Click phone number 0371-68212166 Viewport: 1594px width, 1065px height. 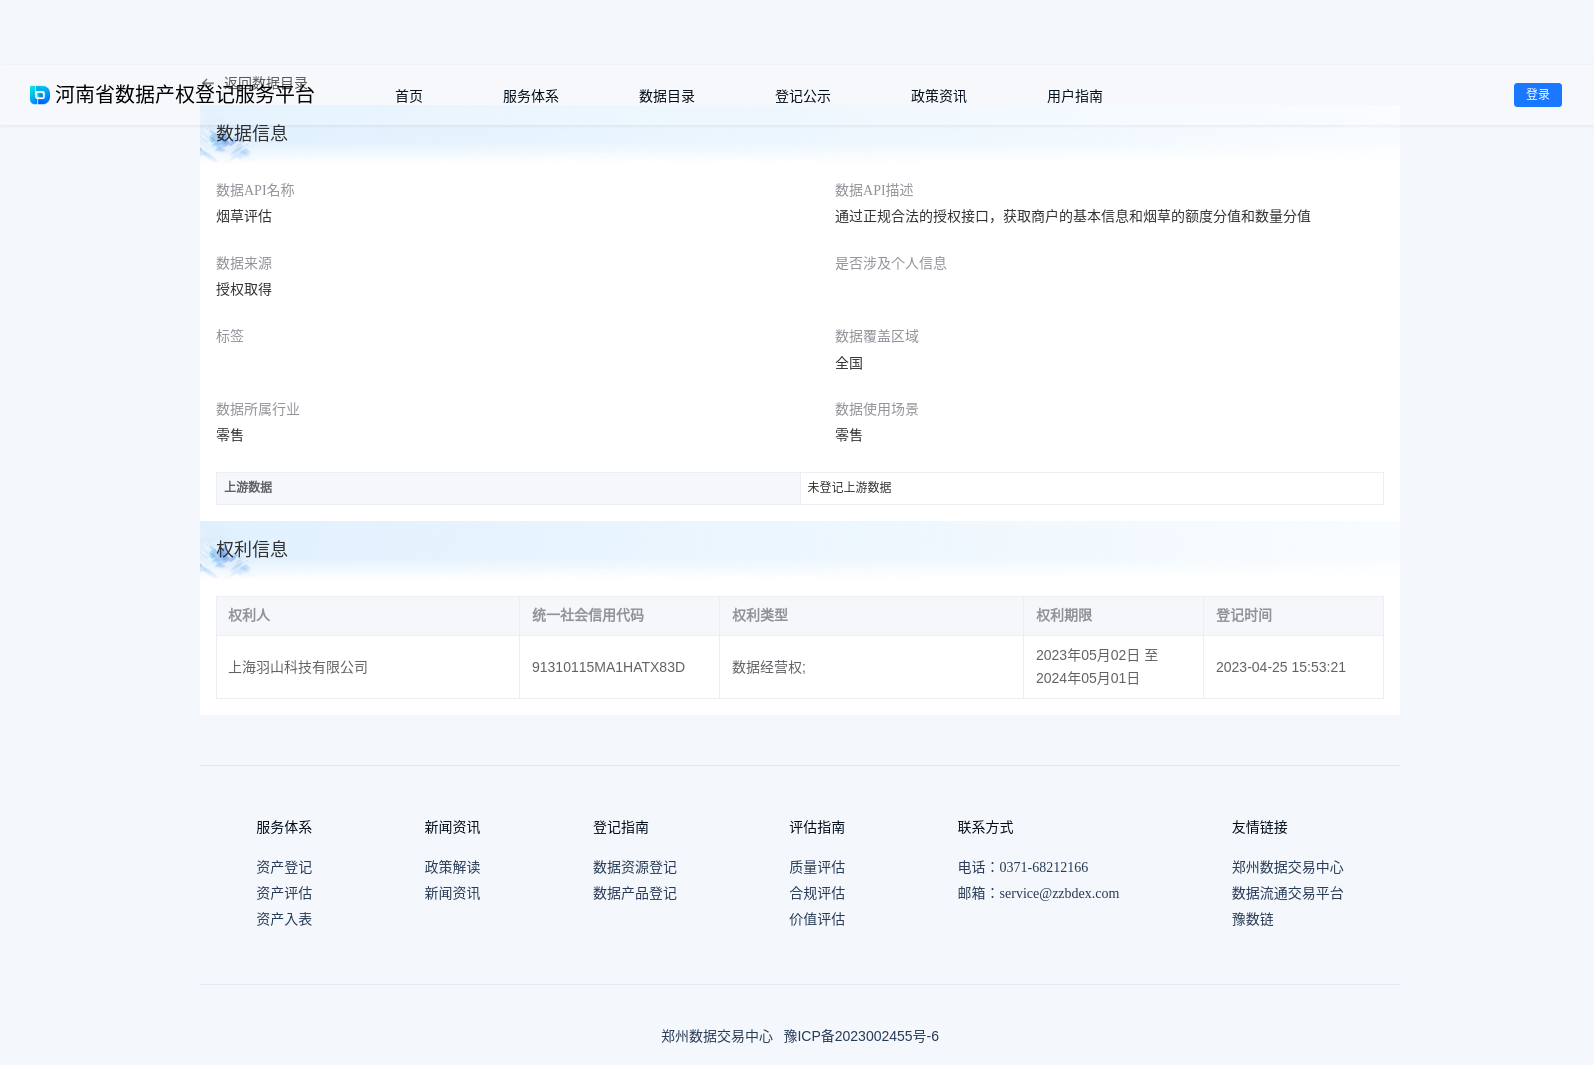[x=1044, y=867]
